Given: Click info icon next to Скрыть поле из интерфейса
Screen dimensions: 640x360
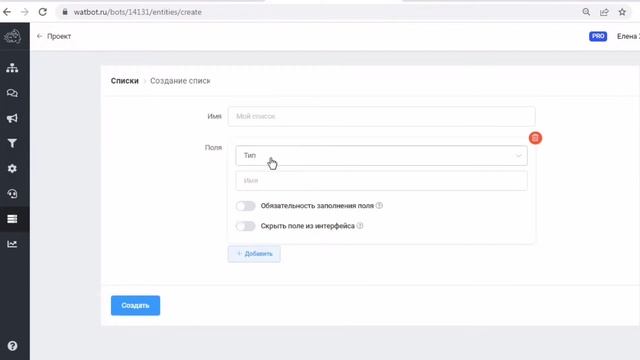Looking at the screenshot, I should coord(360,226).
